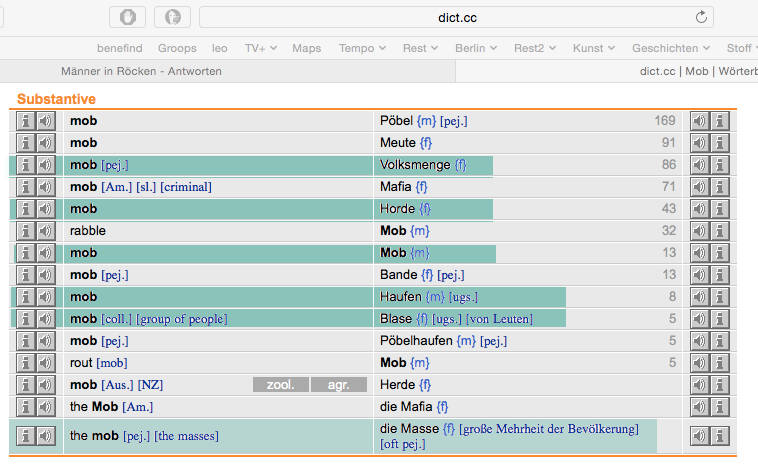Viewport: 758px width, 464px height.
Task: Reload the page via address bar icon
Action: coord(701,17)
